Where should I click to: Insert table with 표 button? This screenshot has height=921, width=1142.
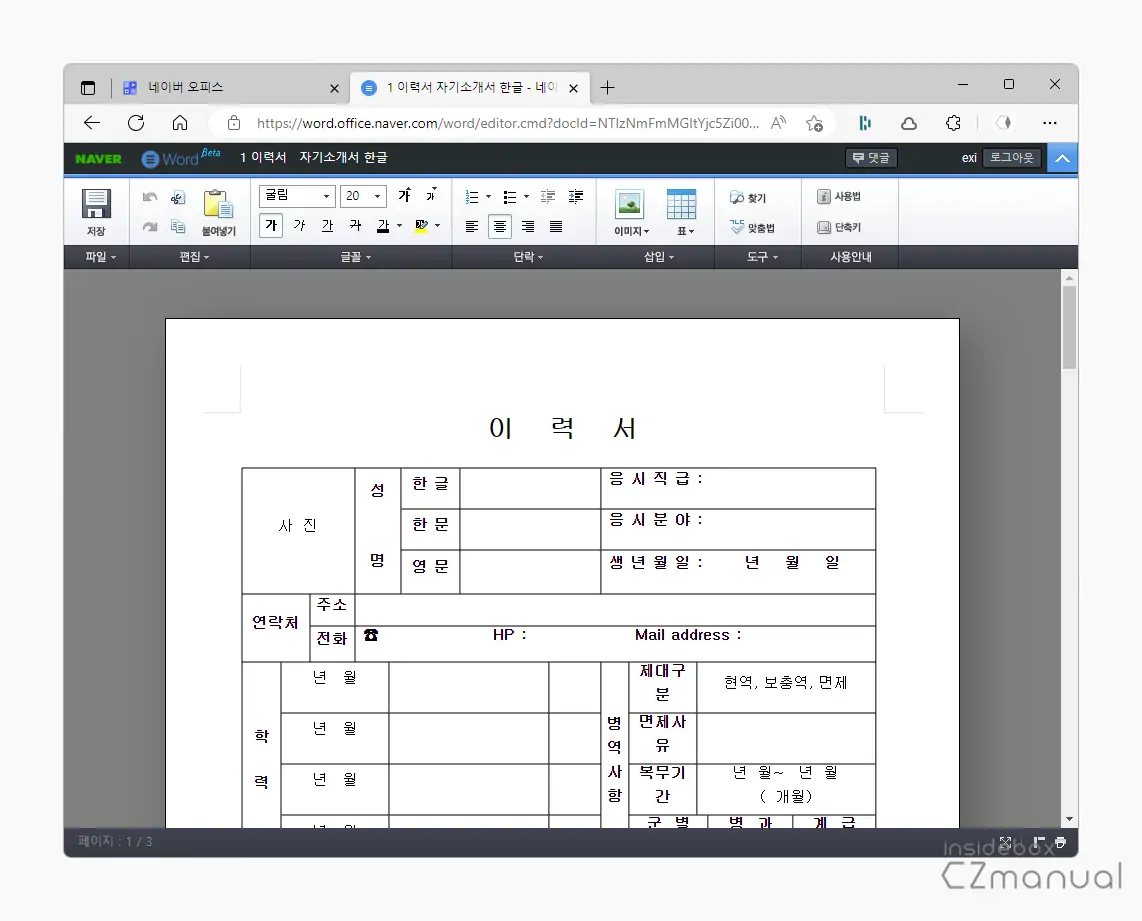click(682, 213)
